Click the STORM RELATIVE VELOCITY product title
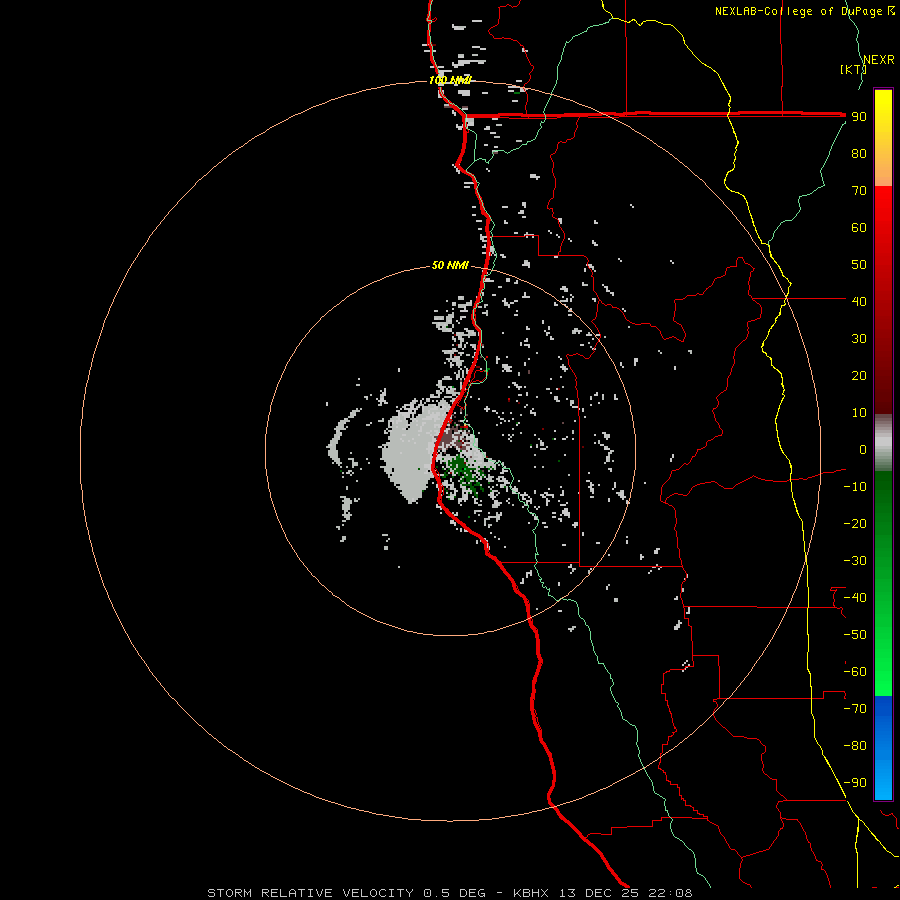The image size is (900, 900). [310, 893]
